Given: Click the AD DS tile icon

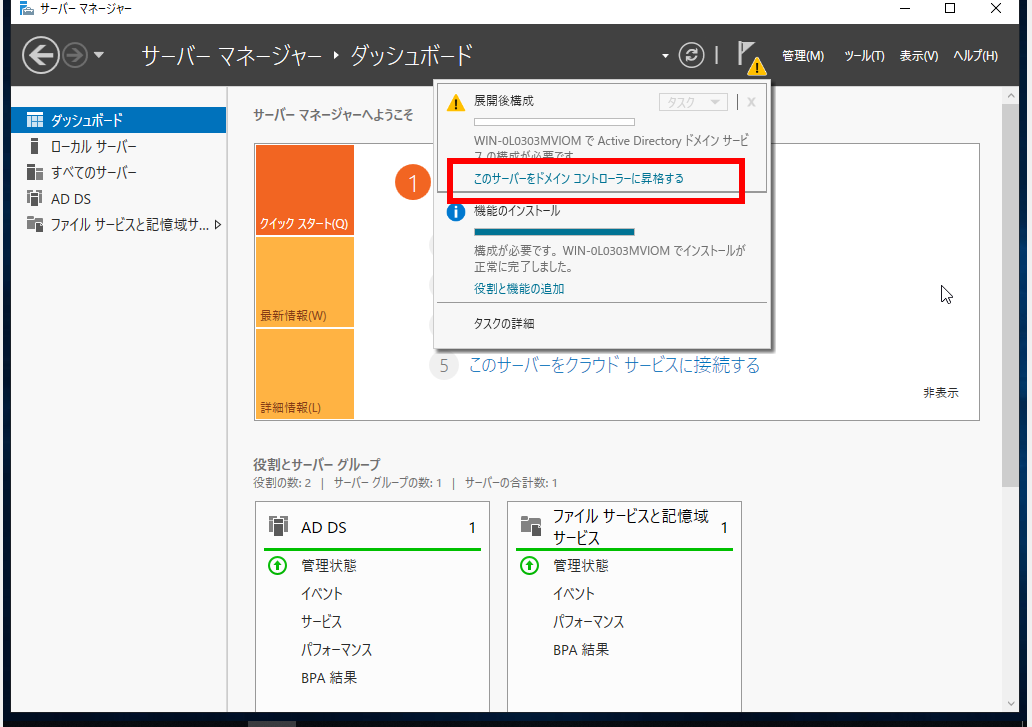Looking at the screenshot, I should [278, 526].
